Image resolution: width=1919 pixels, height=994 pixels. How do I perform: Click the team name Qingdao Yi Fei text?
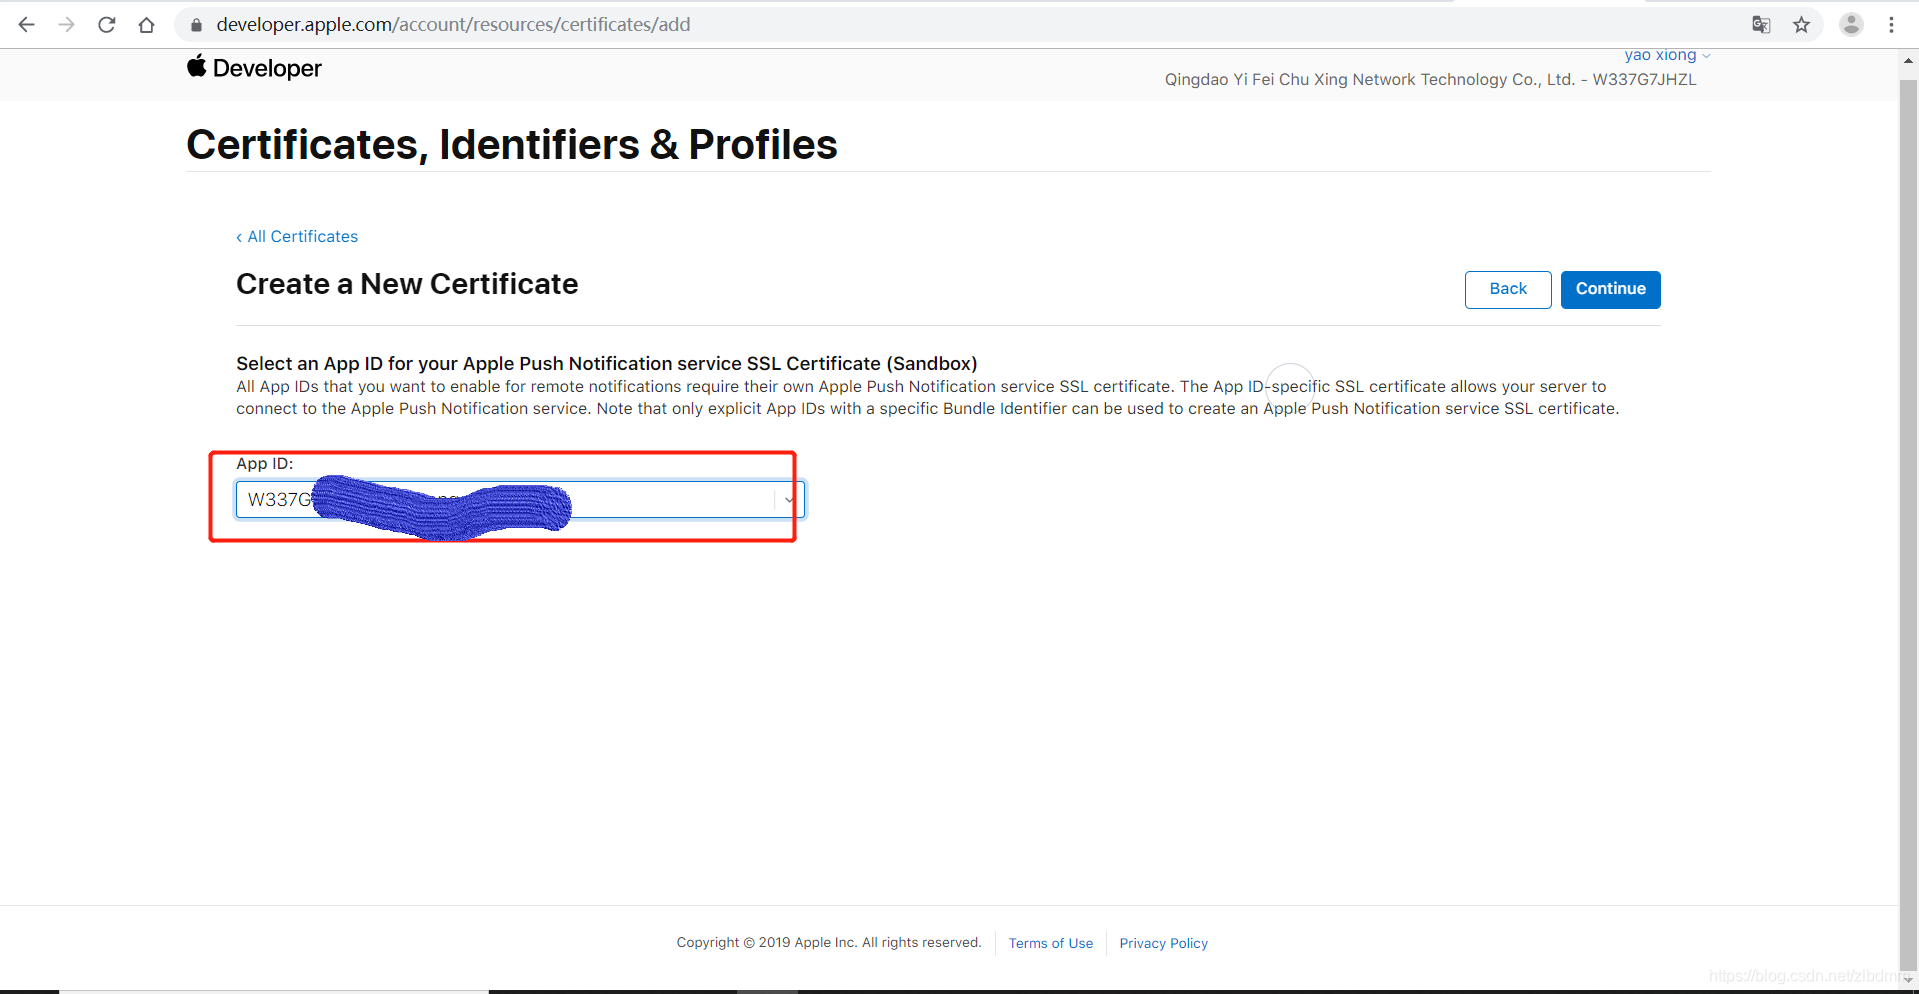(1430, 80)
